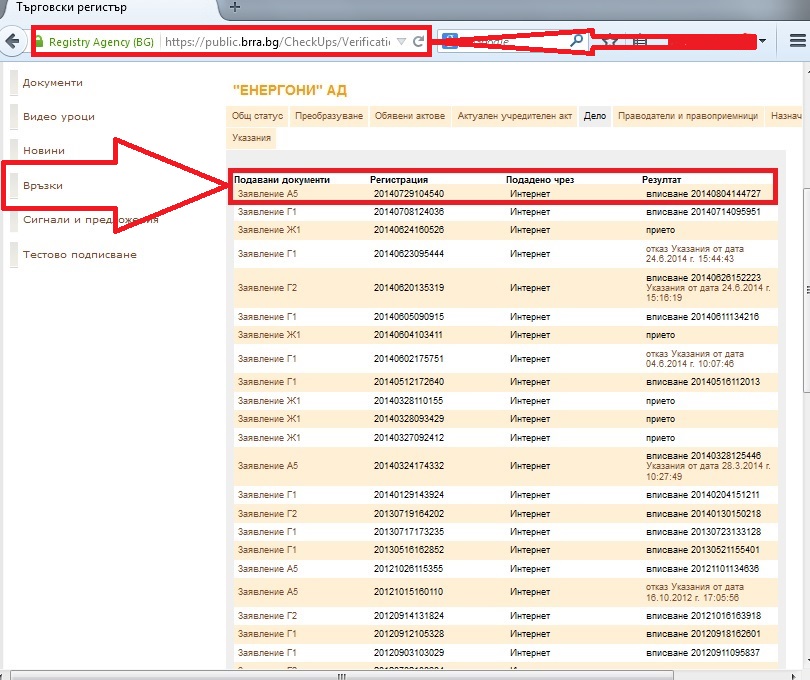Bookmark this page with the star icon
Viewport: 810px width, 680px height.
610,42
